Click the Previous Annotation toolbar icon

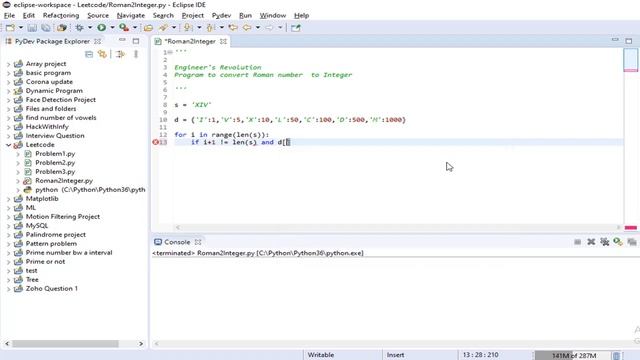pyautogui.click(x=211, y=28)
